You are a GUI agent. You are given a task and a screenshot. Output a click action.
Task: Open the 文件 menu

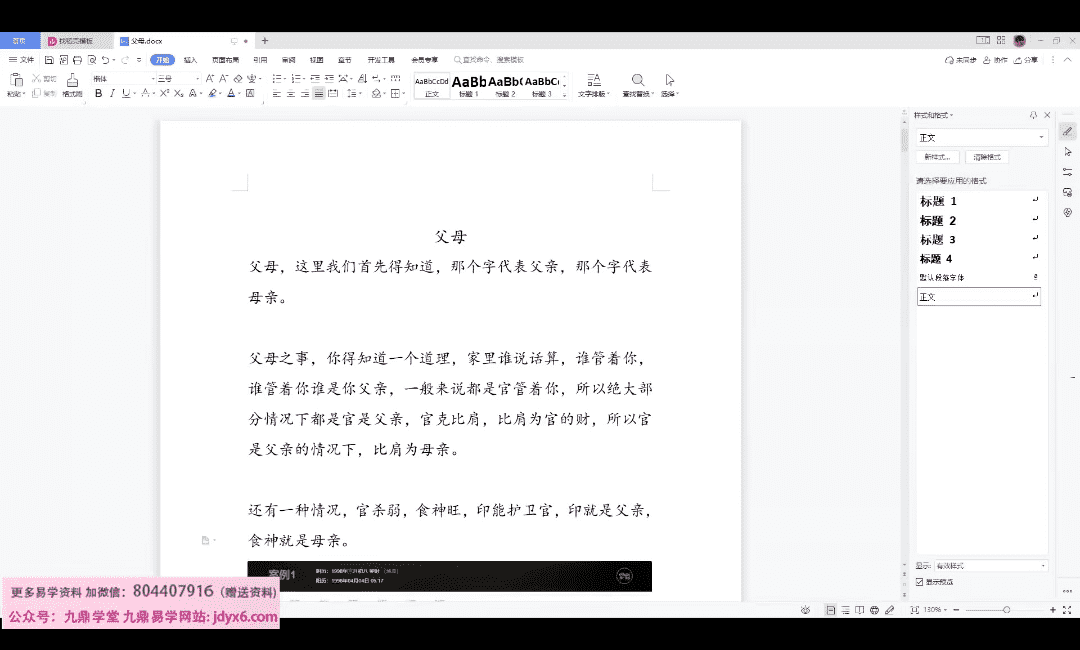coord(22,60)
